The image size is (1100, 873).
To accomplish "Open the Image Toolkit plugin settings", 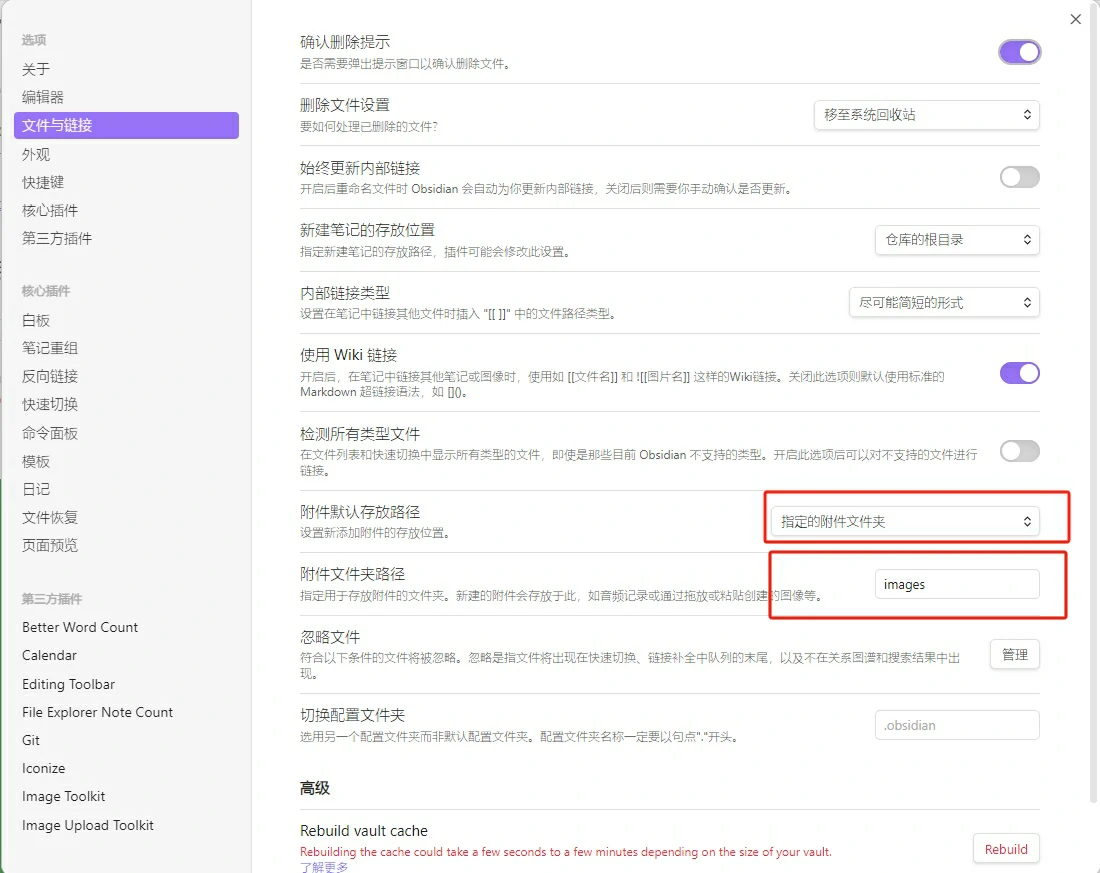I will click(63, 796).
